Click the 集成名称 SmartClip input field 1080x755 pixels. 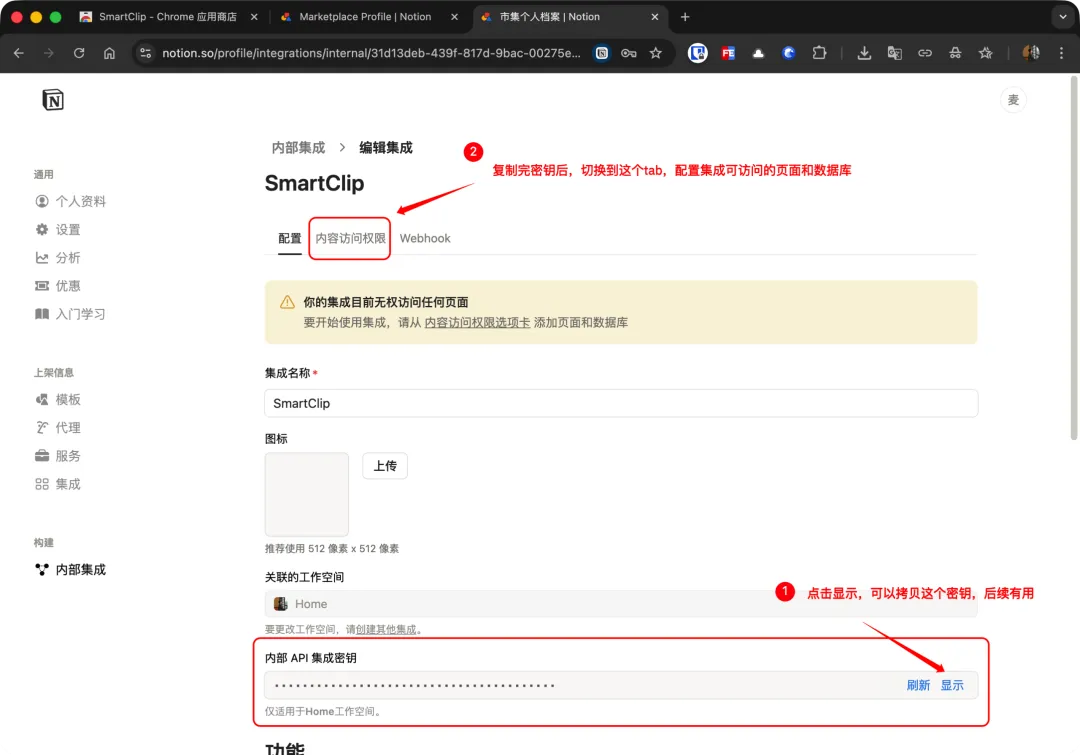coord(621,403)
